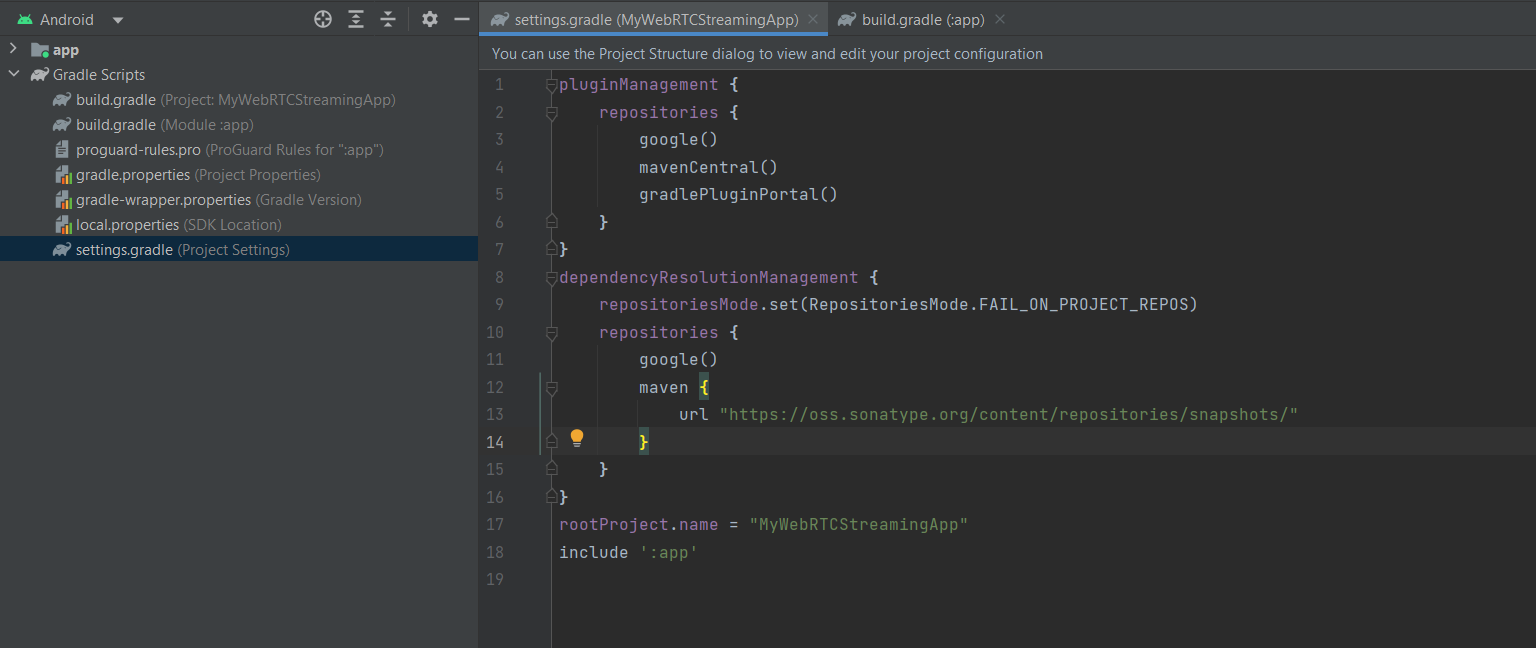1536x648 pixels.
Task: Collapse the repositories fold marker on line 10
Action: (x=551, y=333)
